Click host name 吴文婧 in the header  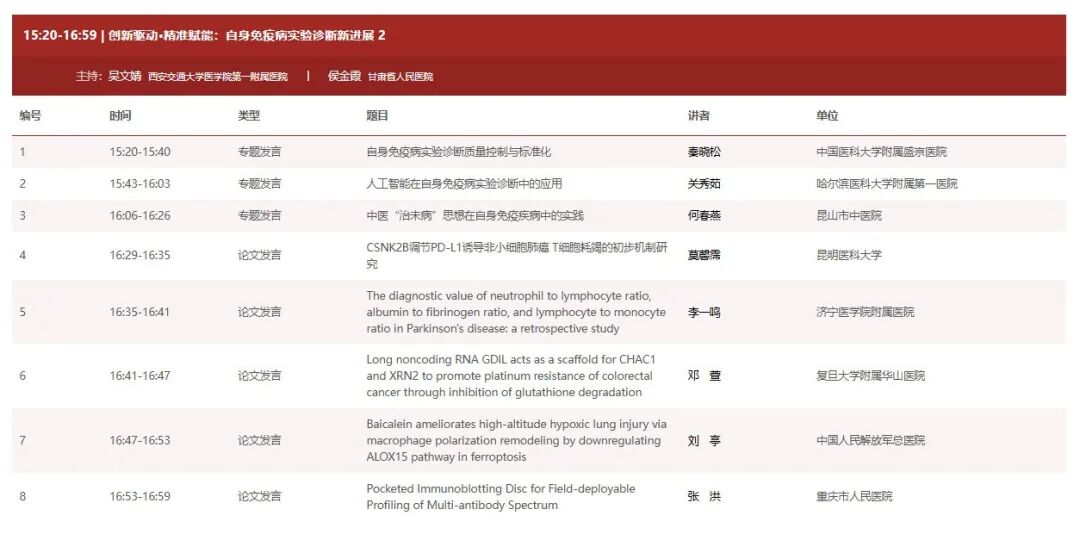125,76
